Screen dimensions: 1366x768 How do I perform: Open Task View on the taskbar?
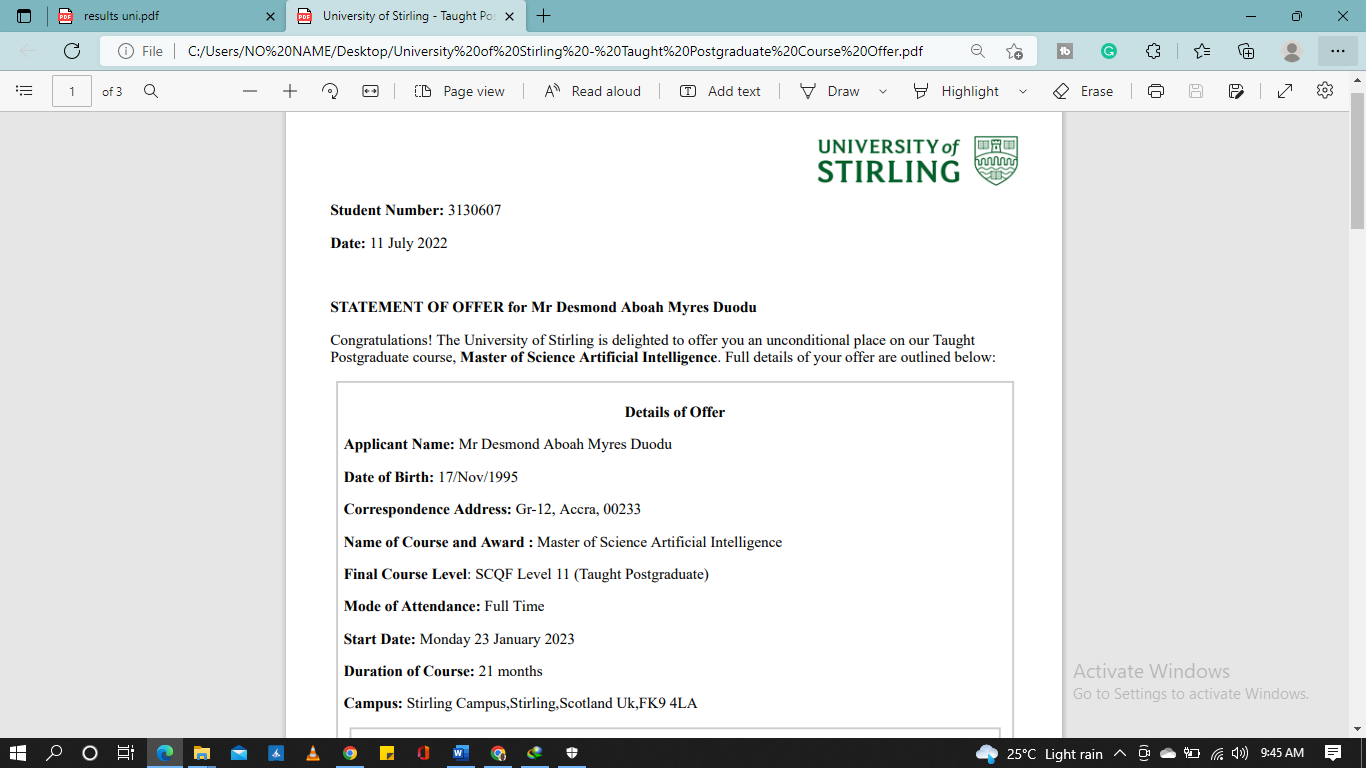point(125,753)
